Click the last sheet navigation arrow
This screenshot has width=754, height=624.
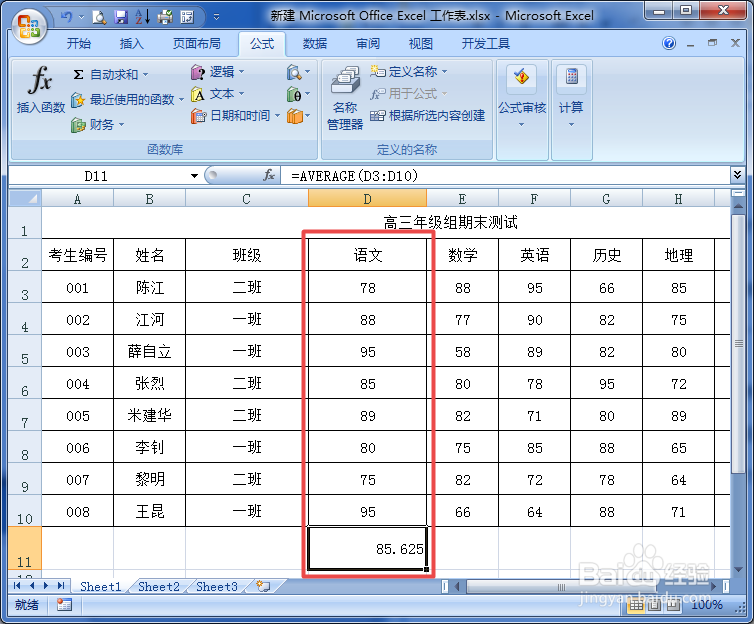tap(61, 586)
